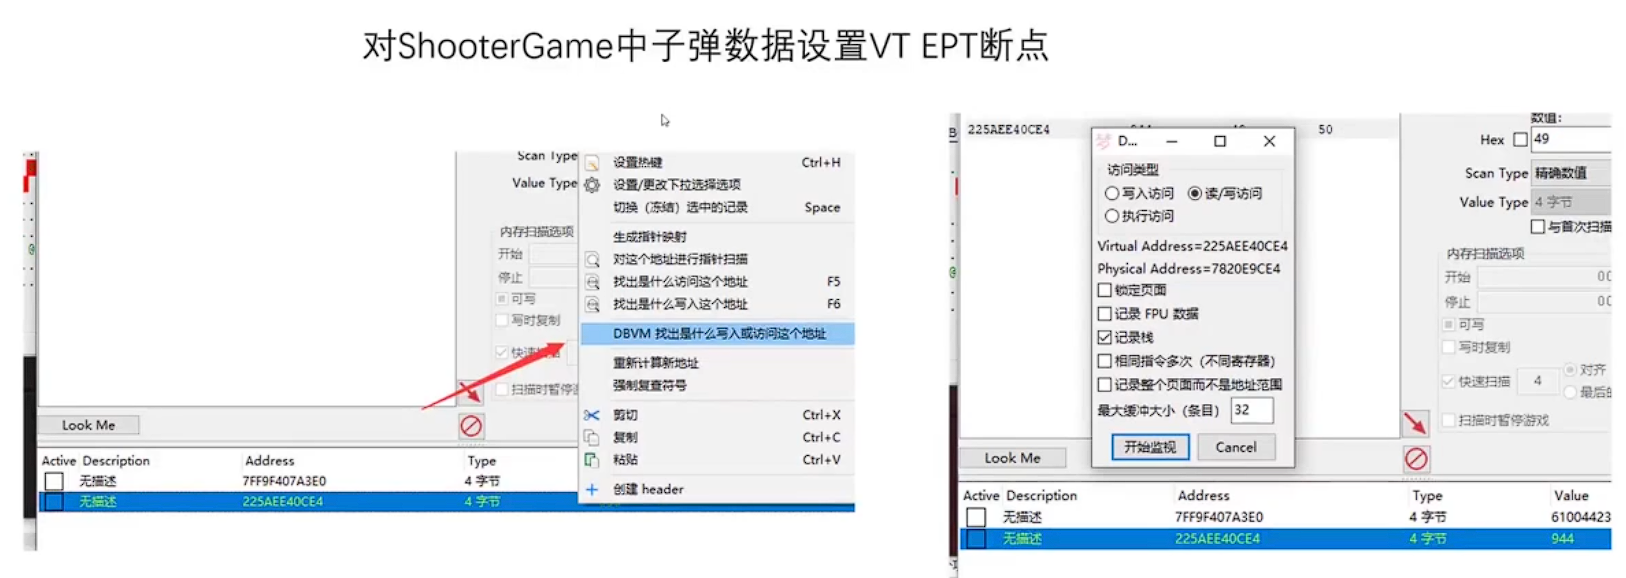Expand the Value Type dropdown showing 4 字节
This screenshot has width=1626, height=578.
1570,202
